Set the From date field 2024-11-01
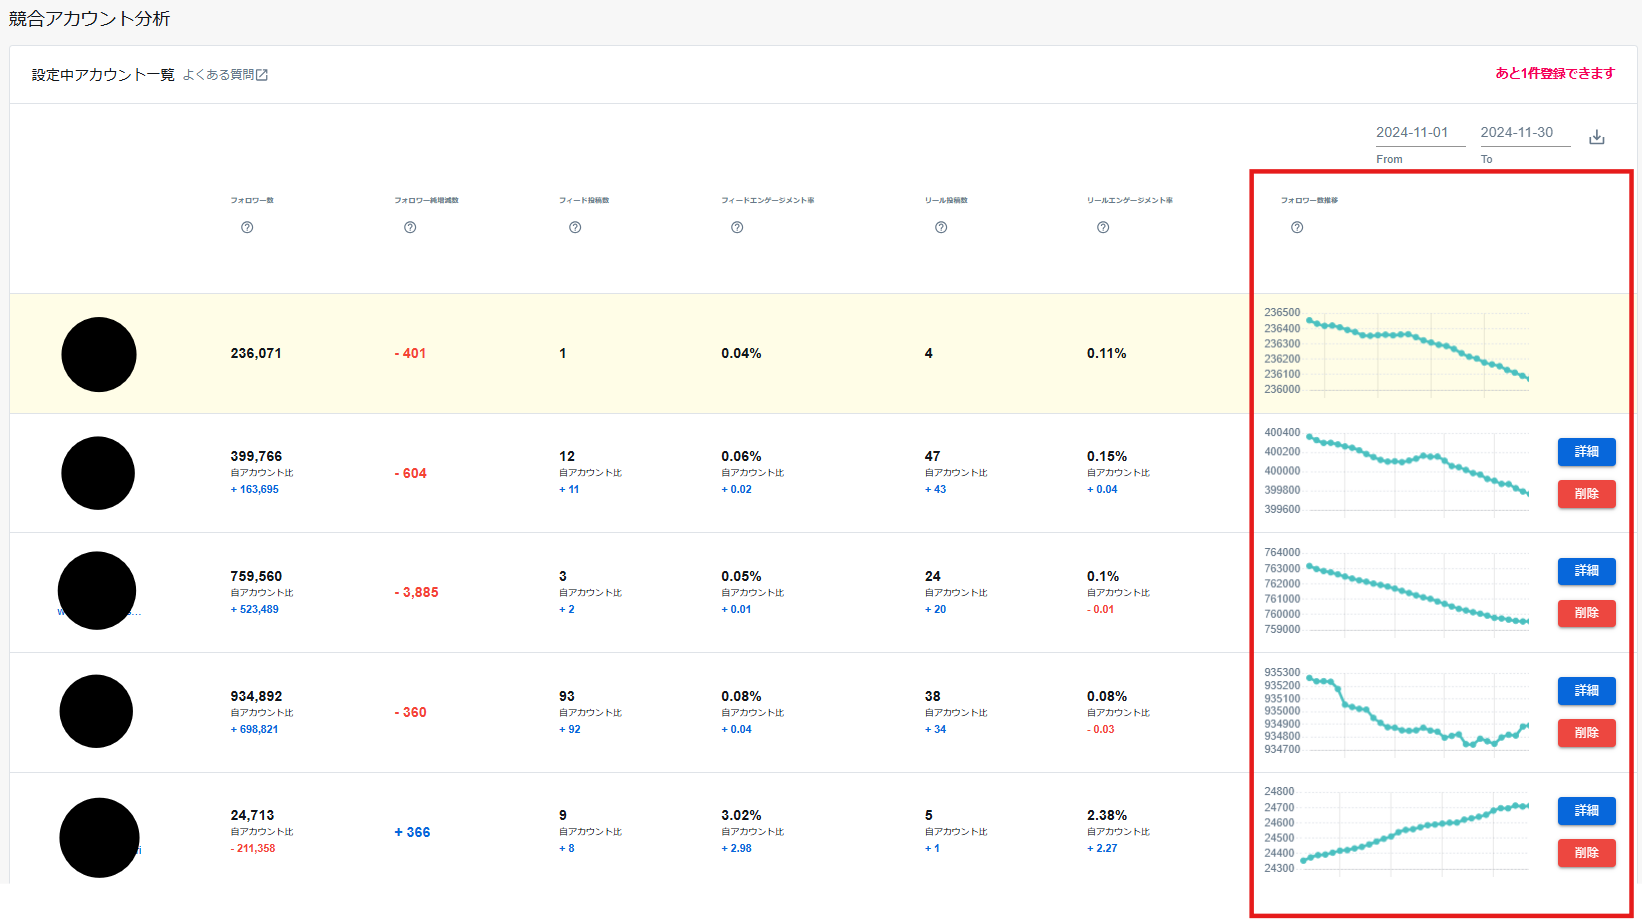The image size is (1642, 919). (1419, 133)
